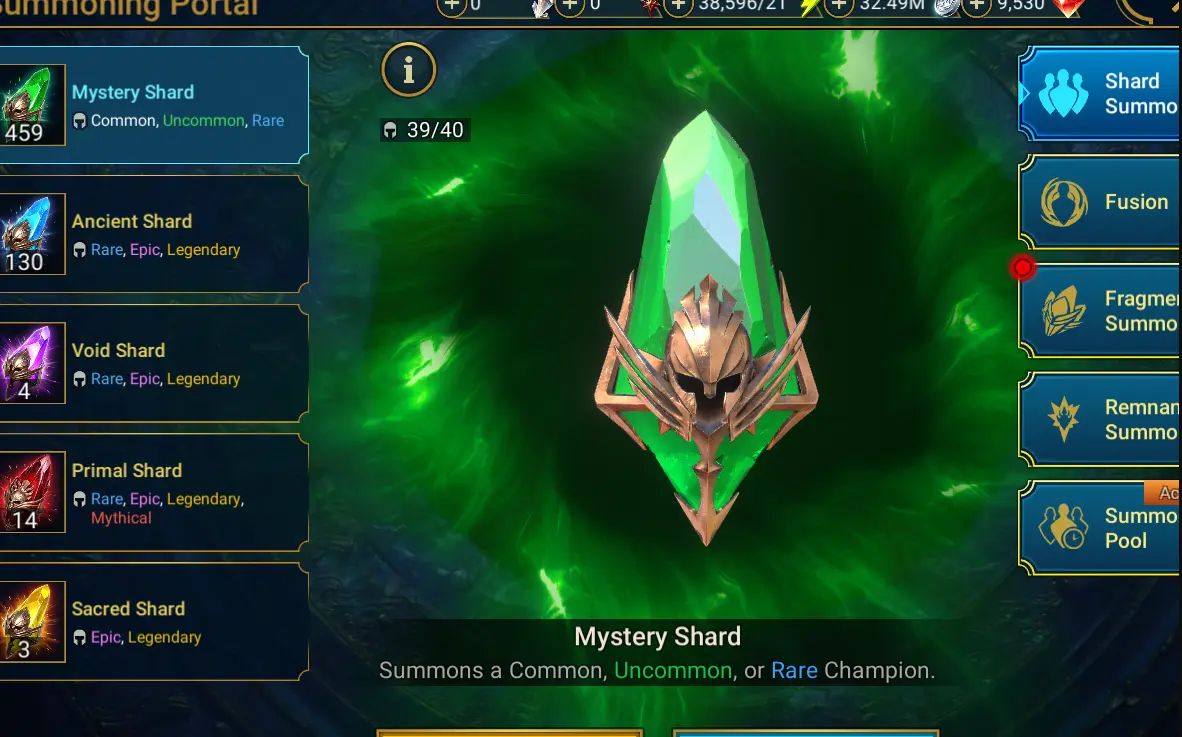Click the large Mystery Shard crystal
The image size is (1182, 737).
[706, 328]
